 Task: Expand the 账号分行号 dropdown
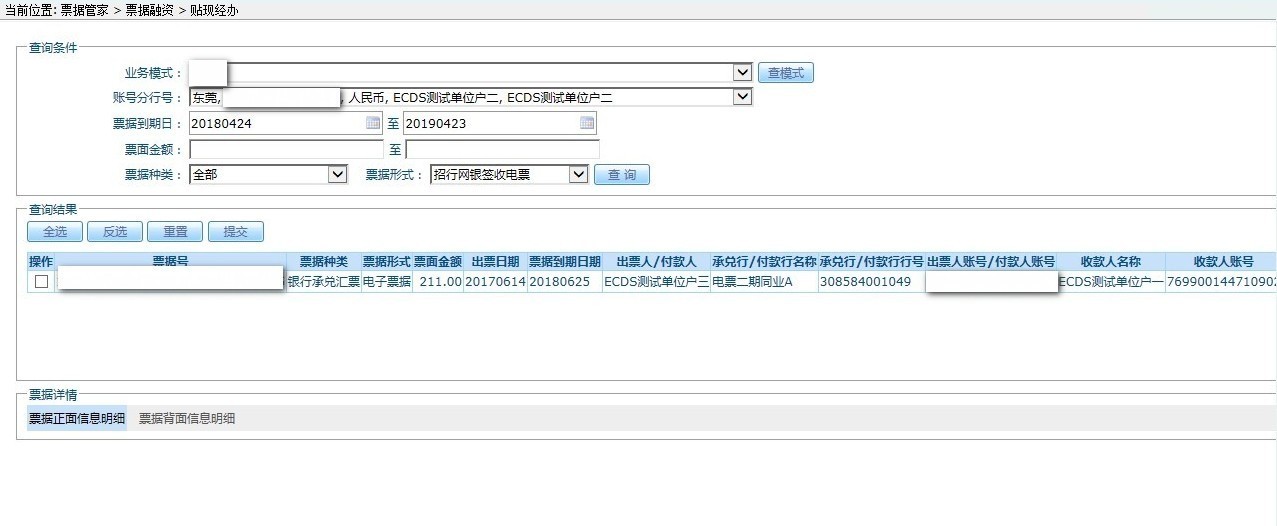(742, 98)
